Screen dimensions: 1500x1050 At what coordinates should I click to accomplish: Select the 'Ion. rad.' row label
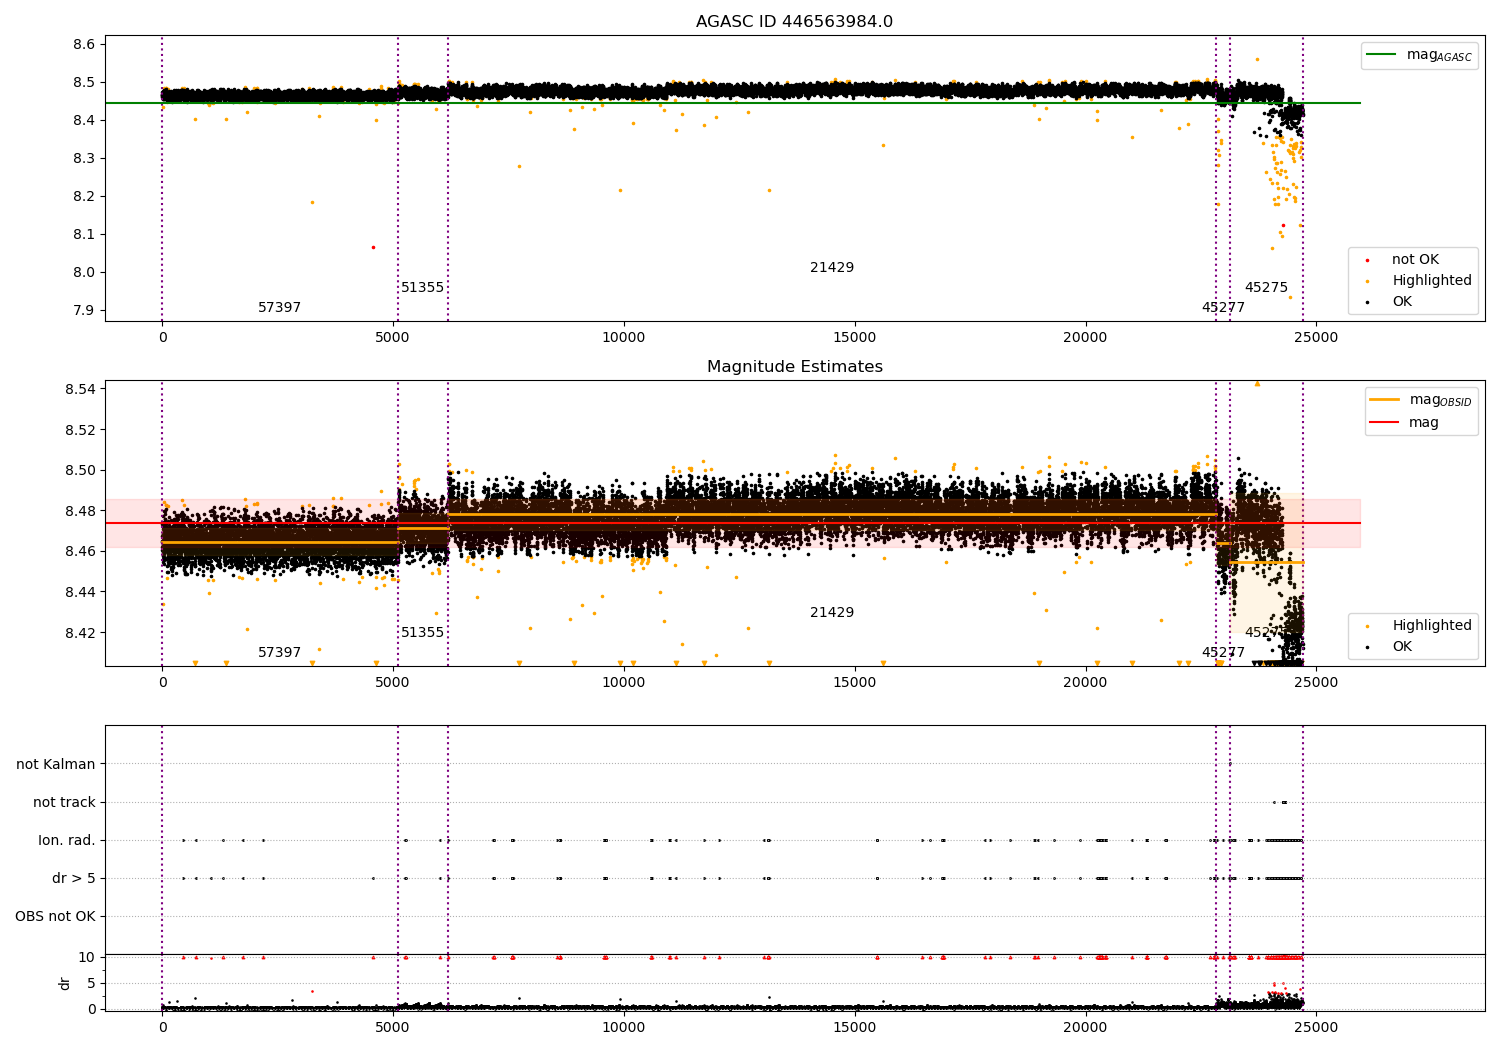[67, 841]
